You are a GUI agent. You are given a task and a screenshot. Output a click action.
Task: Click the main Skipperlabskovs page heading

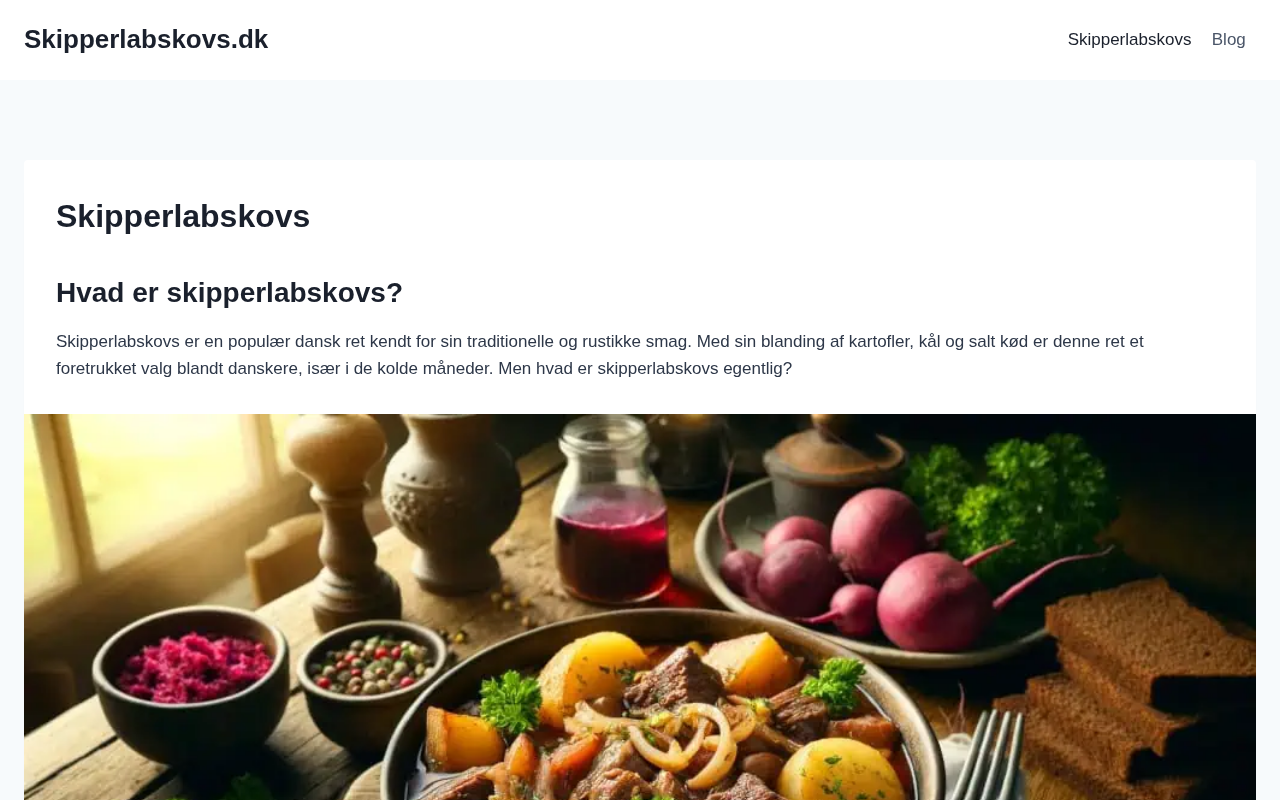[x=183, y=216]
